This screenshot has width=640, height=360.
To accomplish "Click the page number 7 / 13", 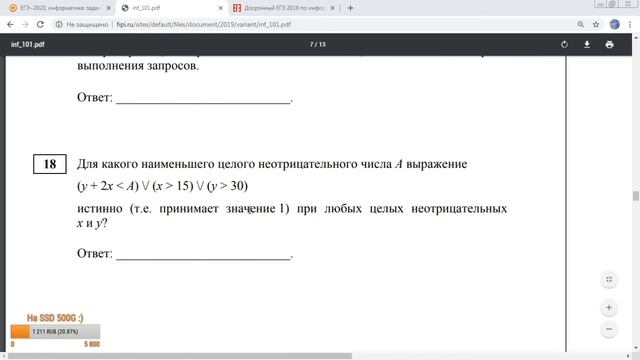I will point(318,44).
